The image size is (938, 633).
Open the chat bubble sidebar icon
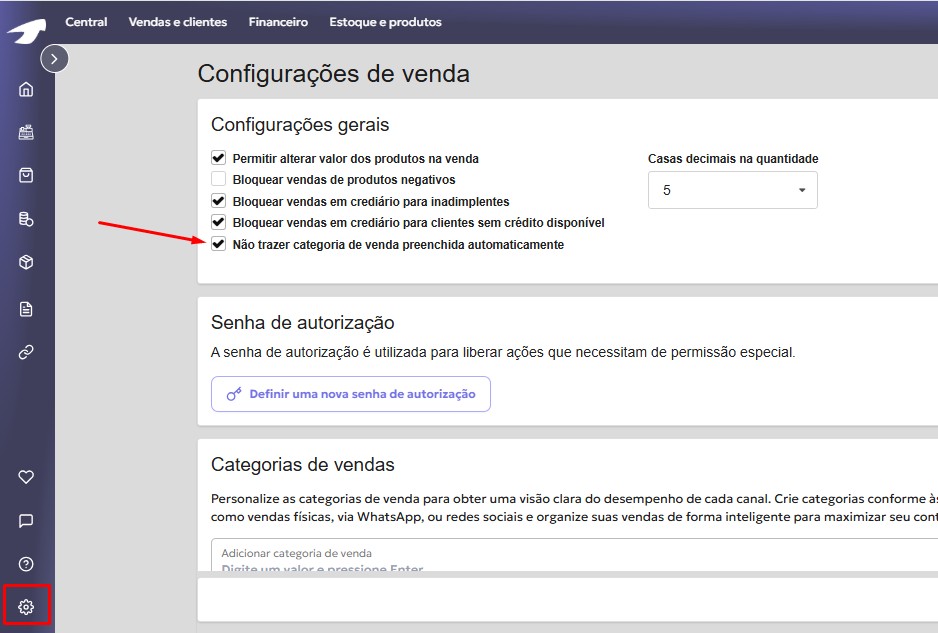26,521
